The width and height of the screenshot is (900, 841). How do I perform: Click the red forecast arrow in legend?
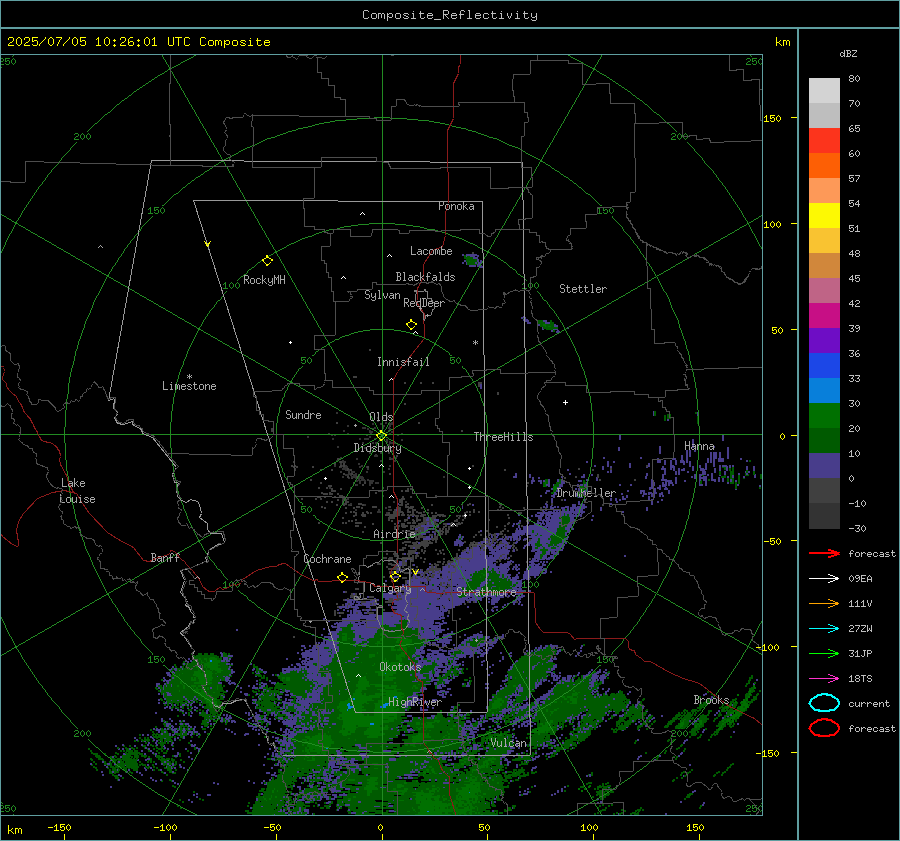click(824, 553)
